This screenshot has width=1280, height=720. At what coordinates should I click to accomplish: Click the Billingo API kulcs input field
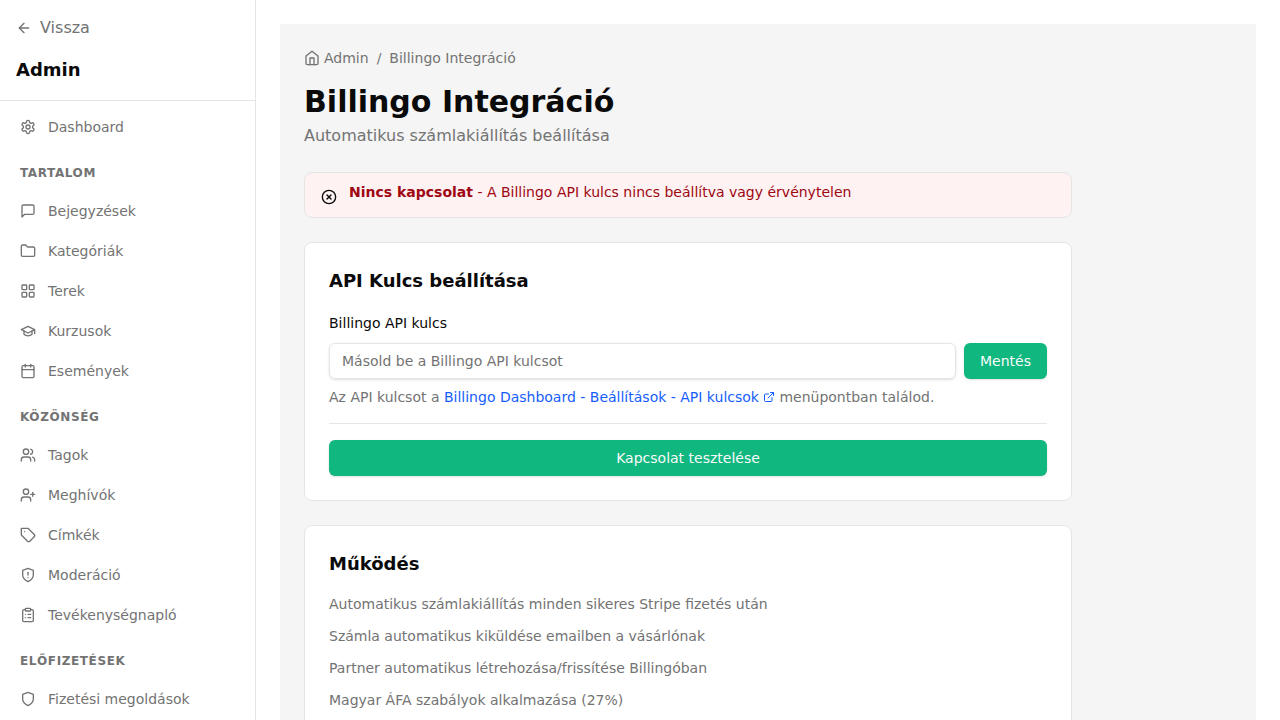tap(641, 361)
